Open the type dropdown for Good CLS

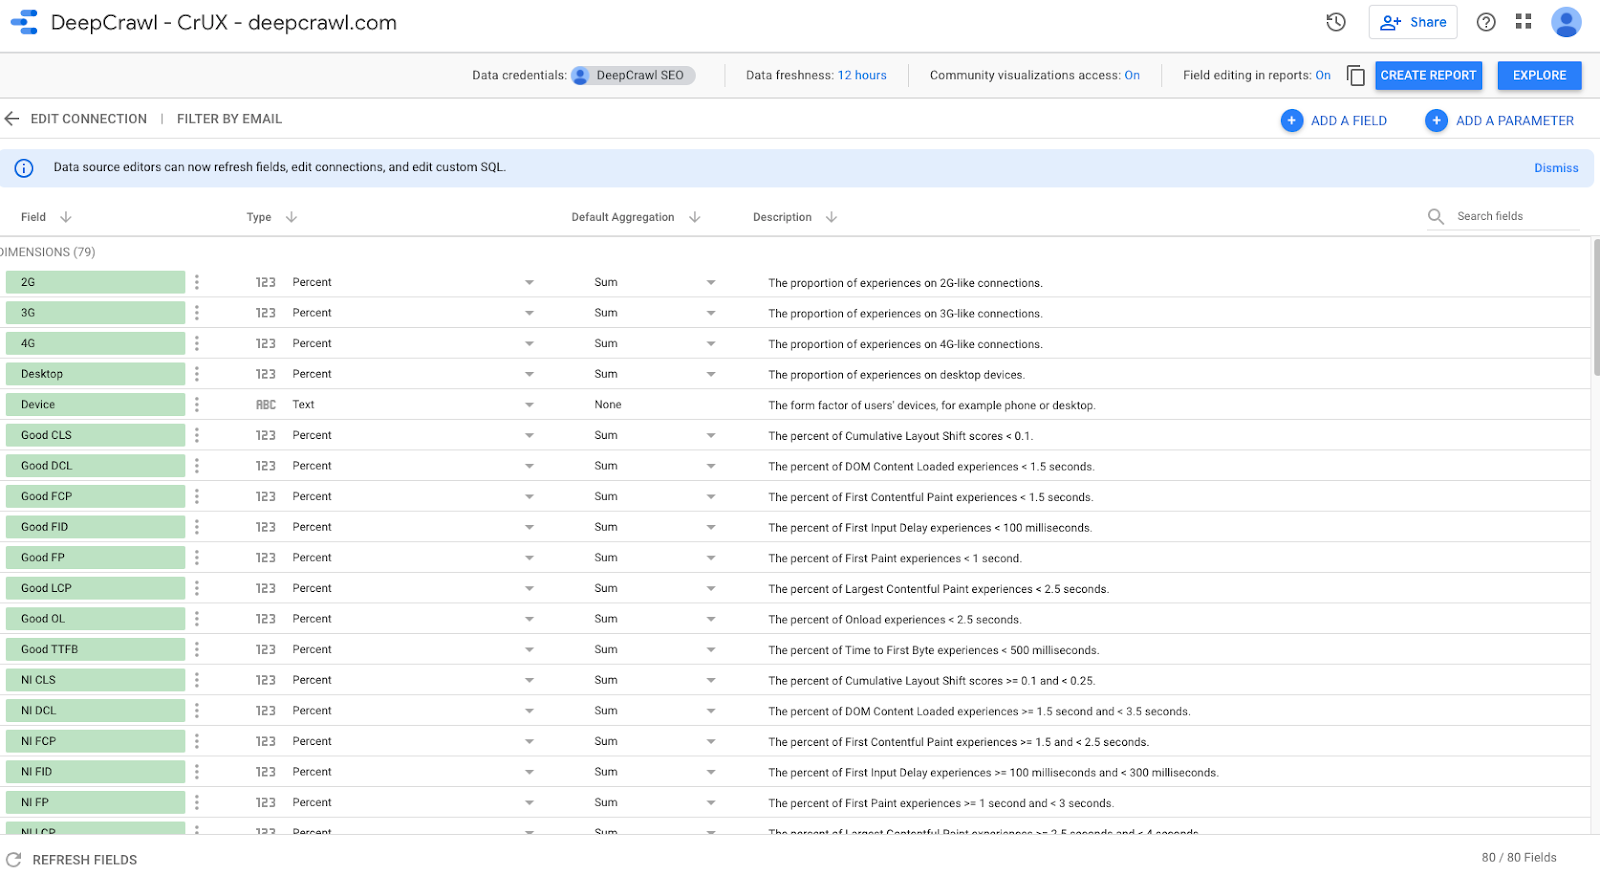click(529, 436)
